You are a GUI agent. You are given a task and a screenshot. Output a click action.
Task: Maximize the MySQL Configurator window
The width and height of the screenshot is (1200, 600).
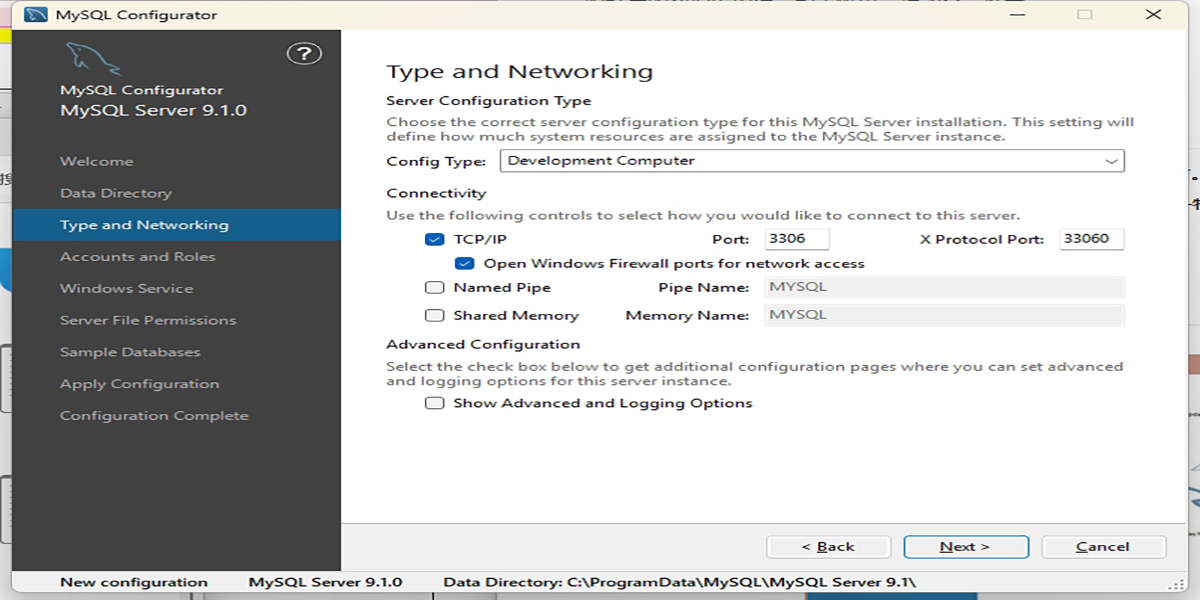coord(1084,14)
